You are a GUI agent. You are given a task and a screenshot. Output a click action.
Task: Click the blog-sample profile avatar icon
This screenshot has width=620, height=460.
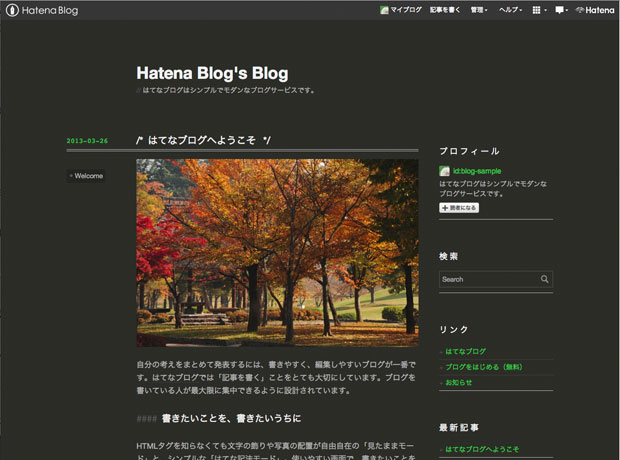click(x=444, y=171)
